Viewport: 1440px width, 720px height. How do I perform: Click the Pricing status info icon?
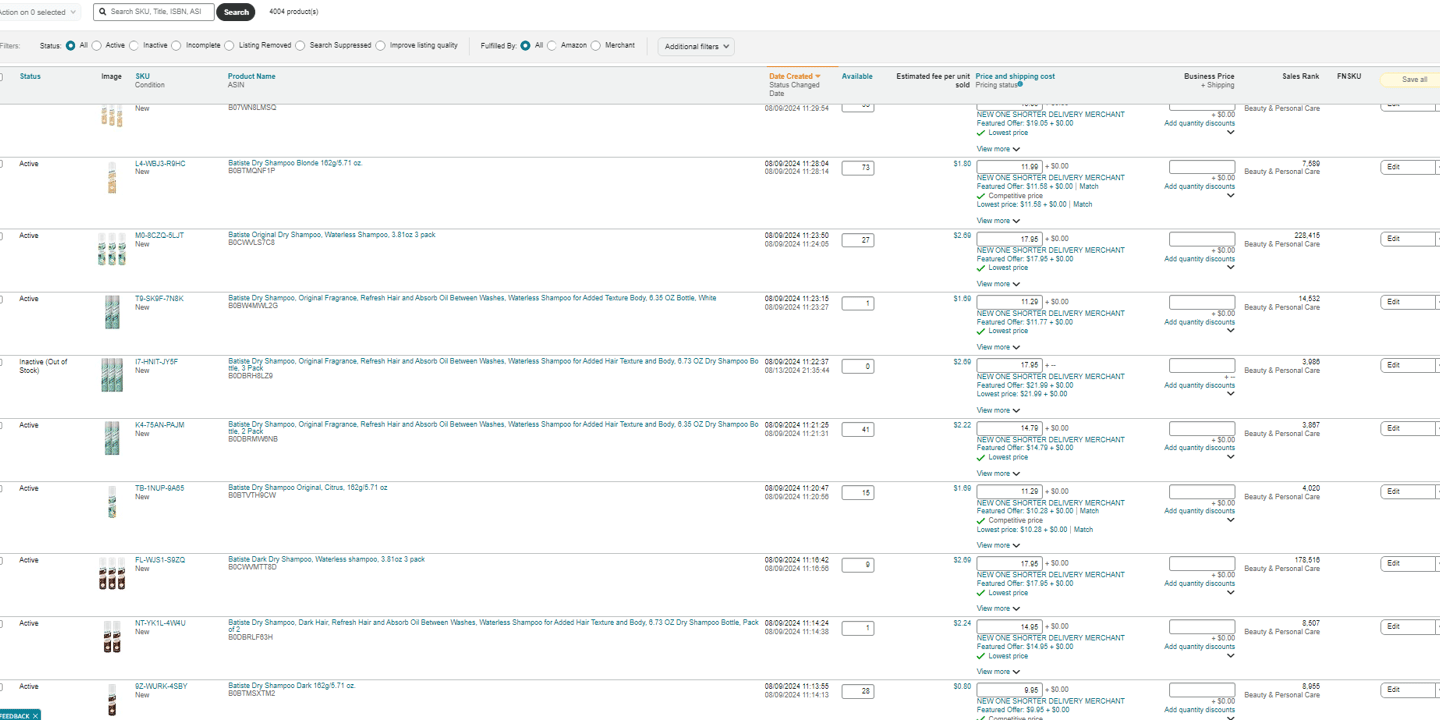point(1020,84)
